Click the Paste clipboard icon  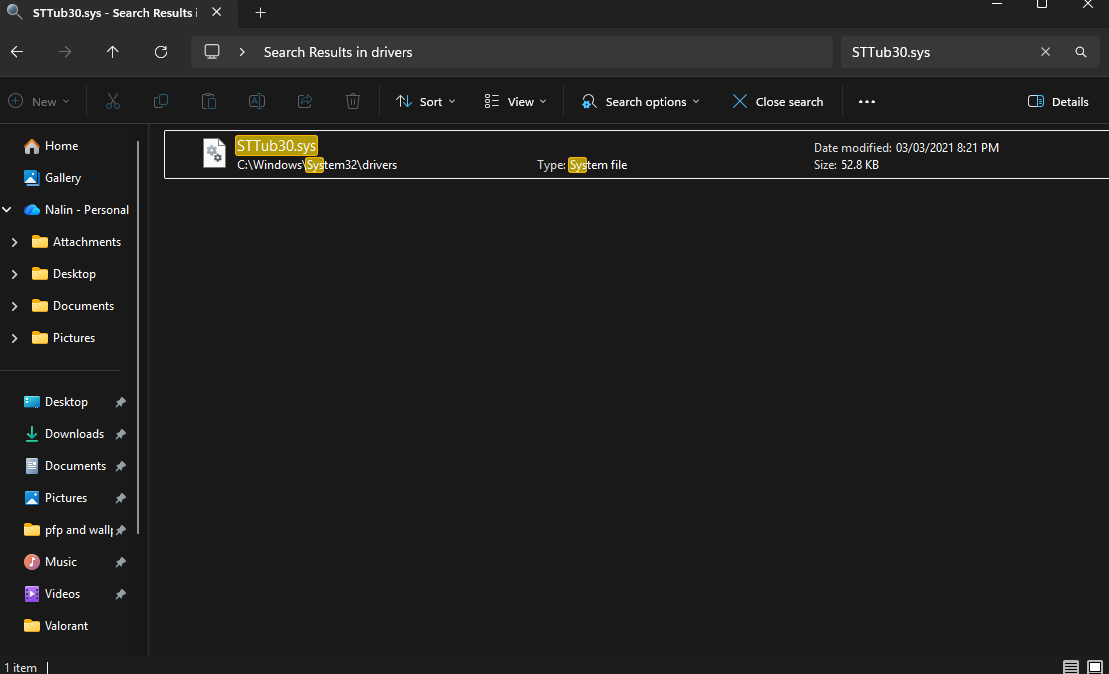209,102
